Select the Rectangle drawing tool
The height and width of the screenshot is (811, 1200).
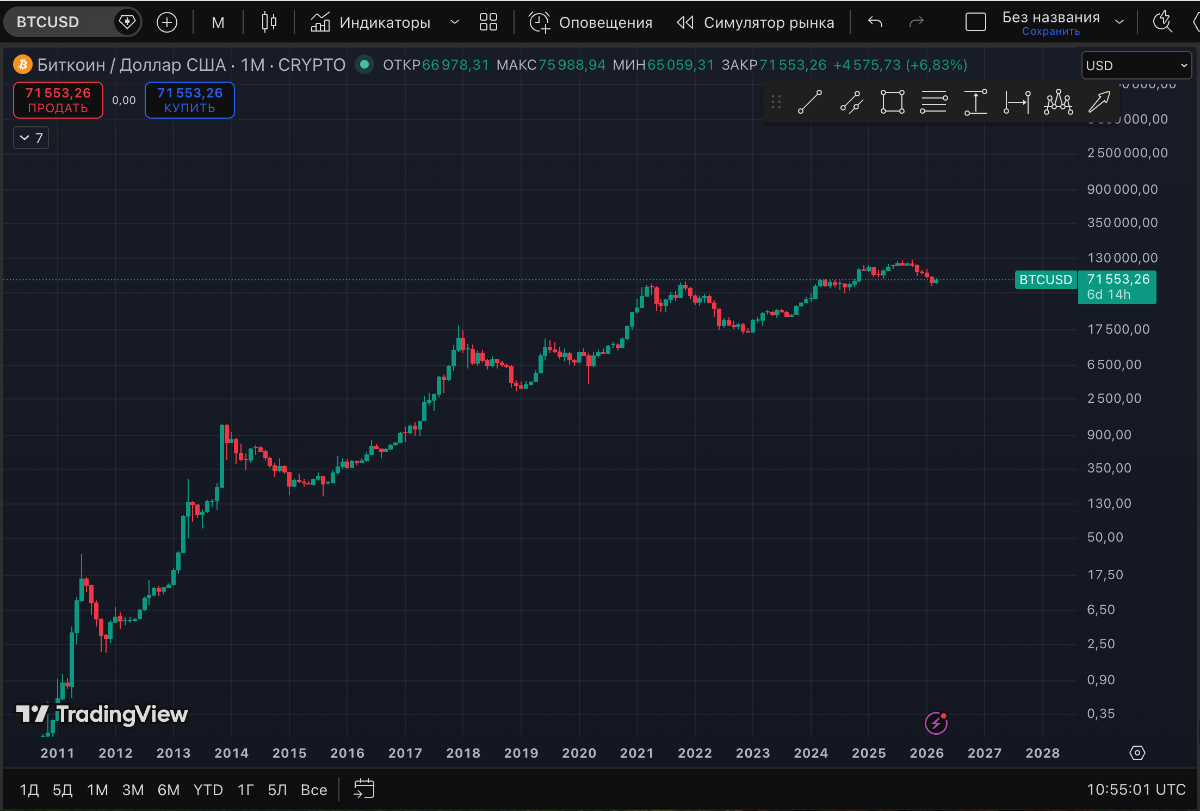(892, 102)
